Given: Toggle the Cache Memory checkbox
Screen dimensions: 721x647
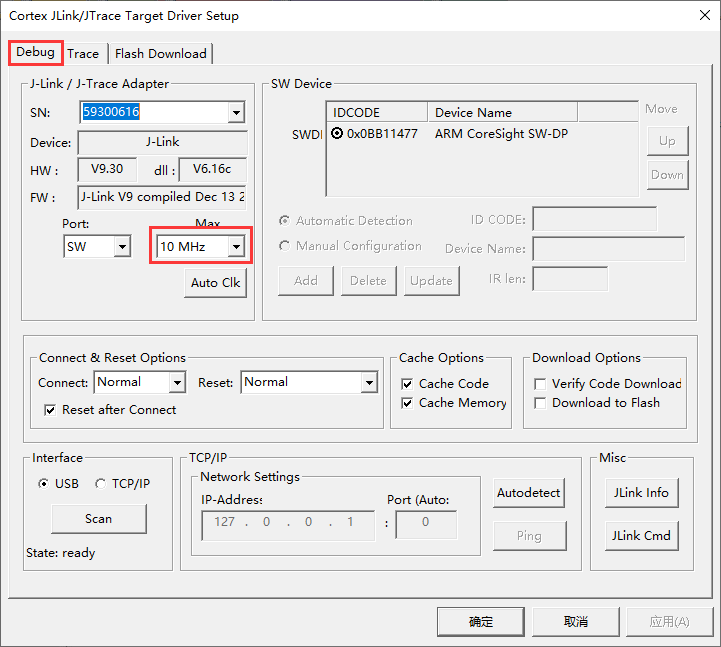Looking at the screenshot, I should coord(407,403).
